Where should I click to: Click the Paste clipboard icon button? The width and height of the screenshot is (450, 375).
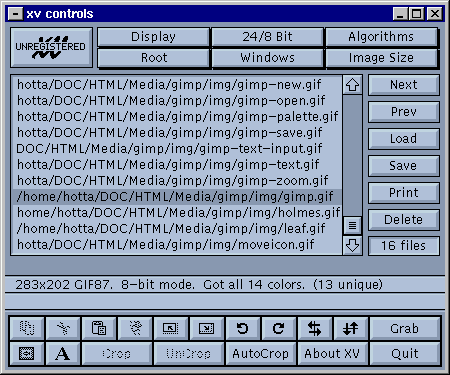coord(99,328)
